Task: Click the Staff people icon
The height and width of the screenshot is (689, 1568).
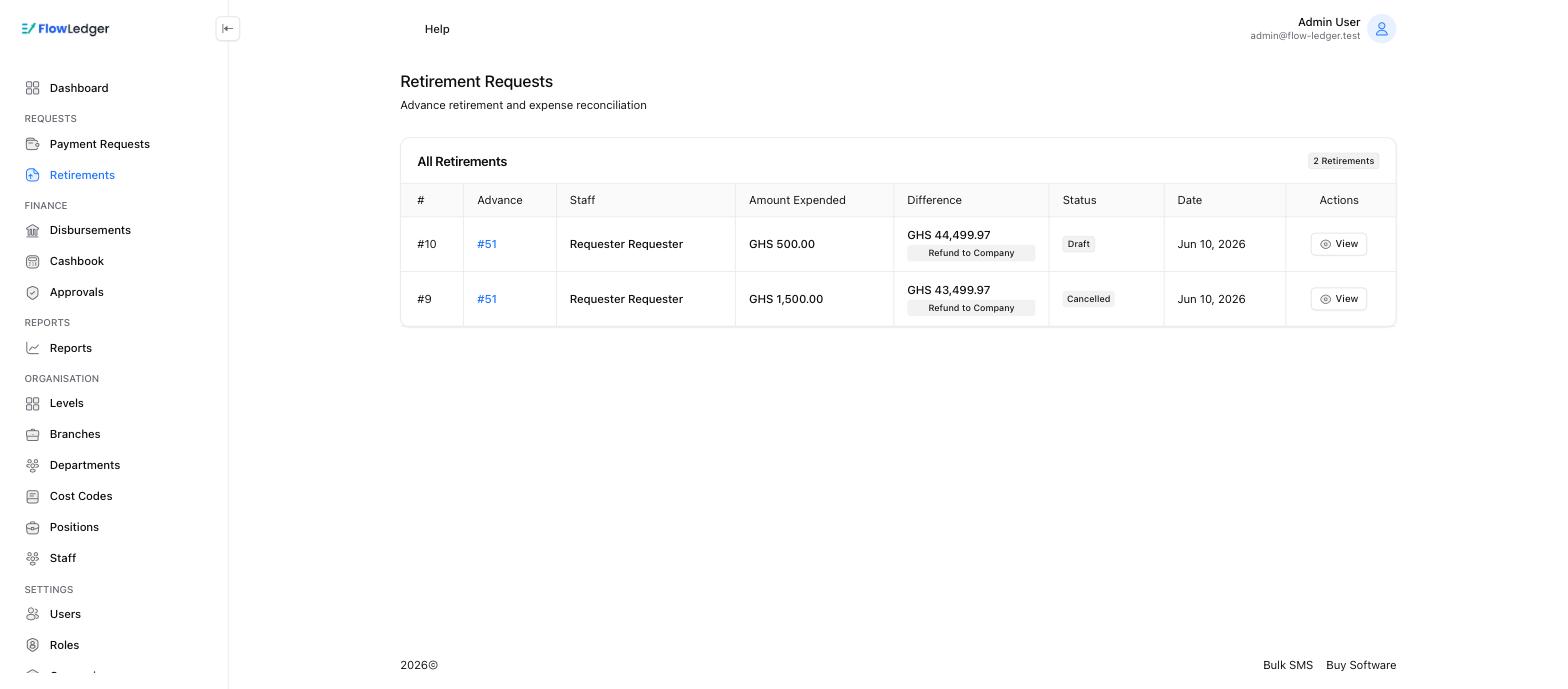Action: (x=33, y=558)
